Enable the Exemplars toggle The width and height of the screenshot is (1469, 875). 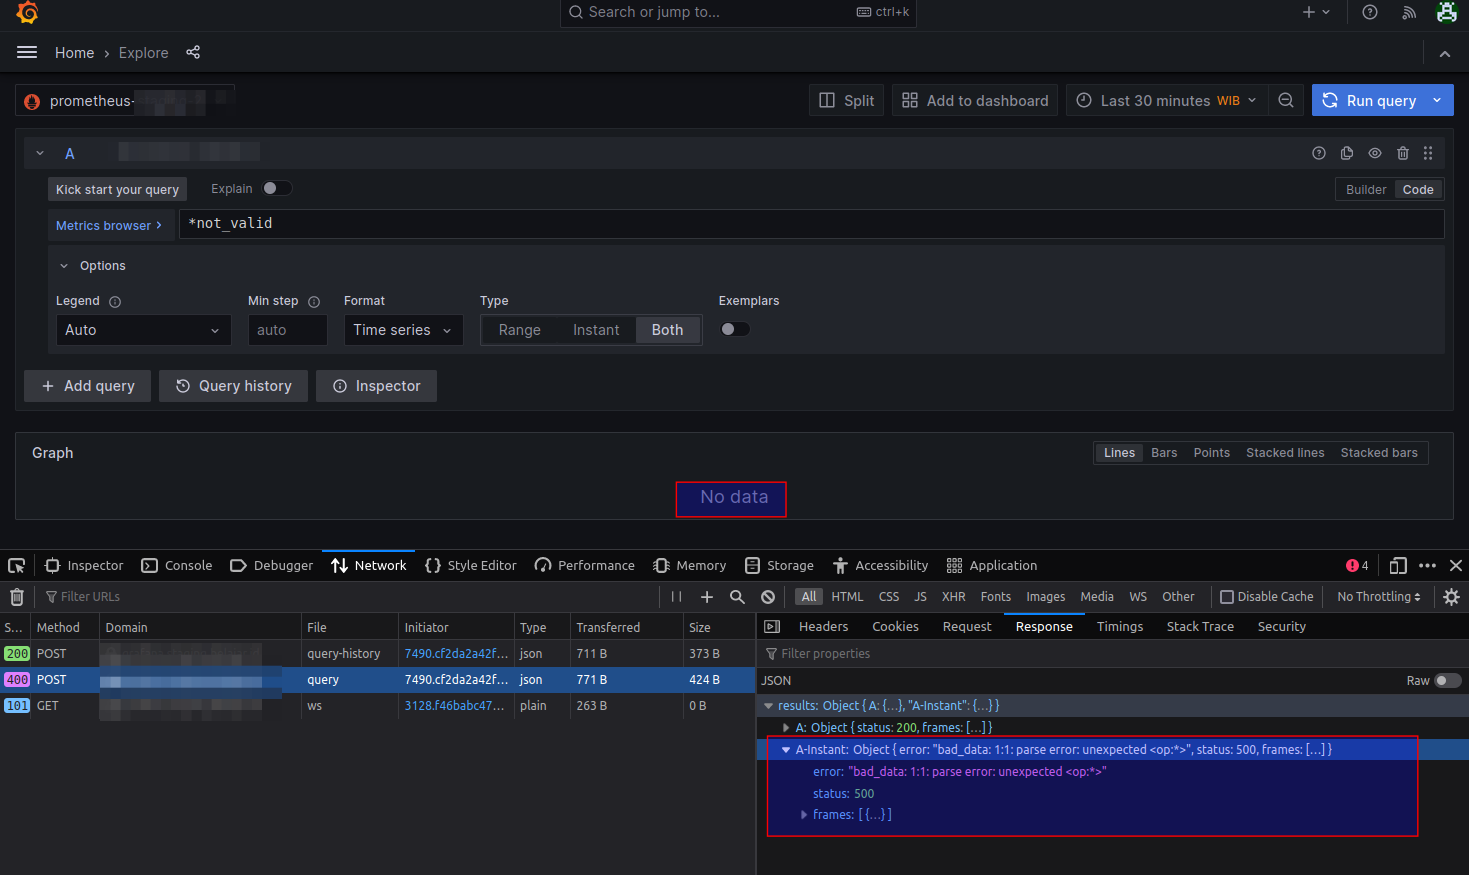point(735,329)
